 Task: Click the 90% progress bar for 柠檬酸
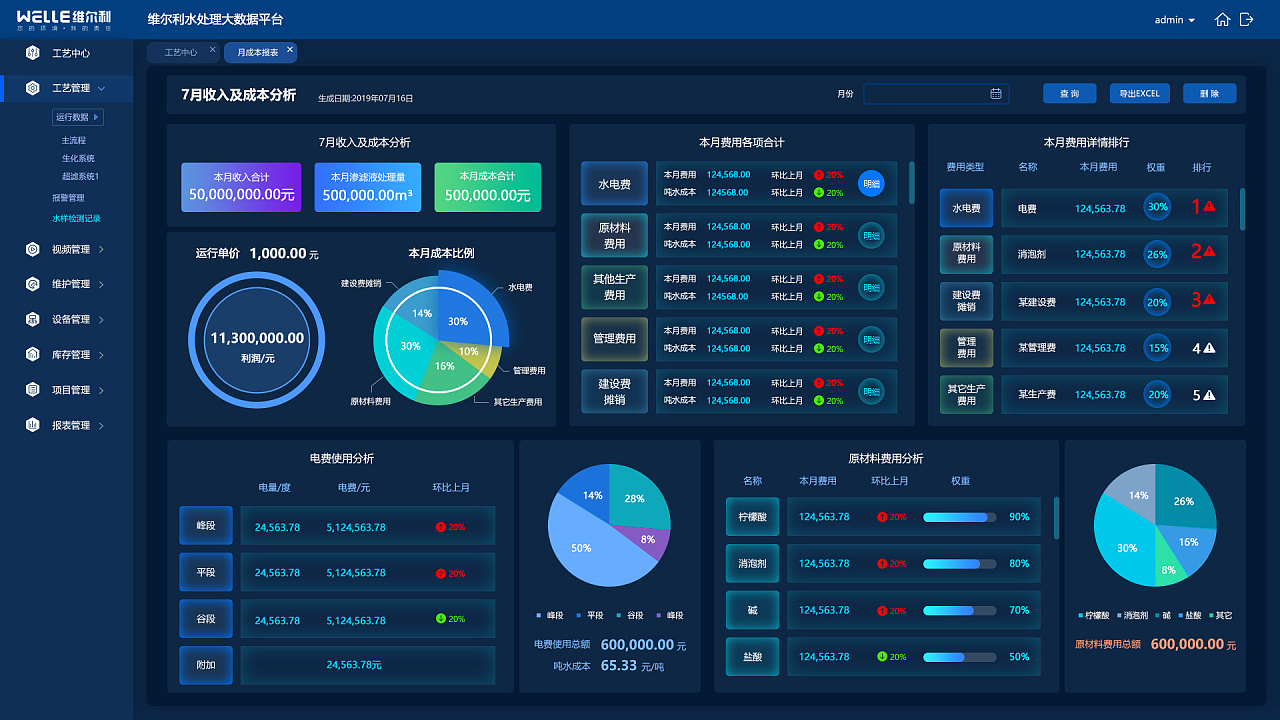click(x=960, y=517)
